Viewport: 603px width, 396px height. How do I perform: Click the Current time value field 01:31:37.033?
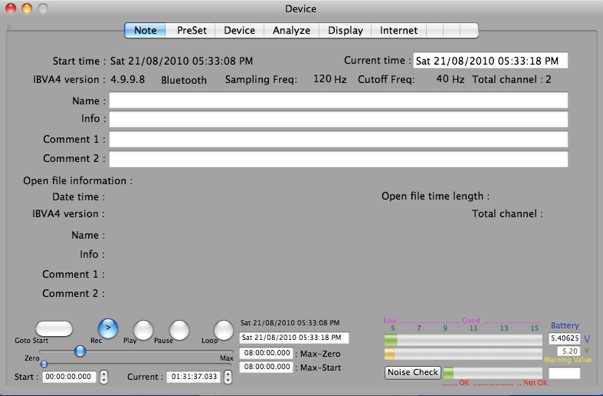click(193, 376)
